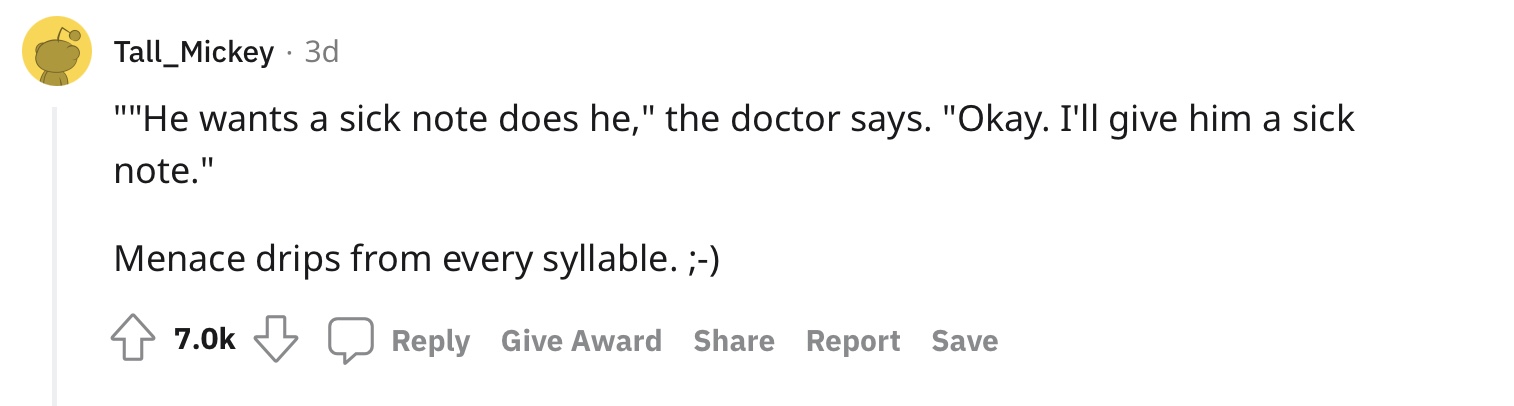1514x406 pixels.
Task: Give Award to this comment
Action: (581, 341)
